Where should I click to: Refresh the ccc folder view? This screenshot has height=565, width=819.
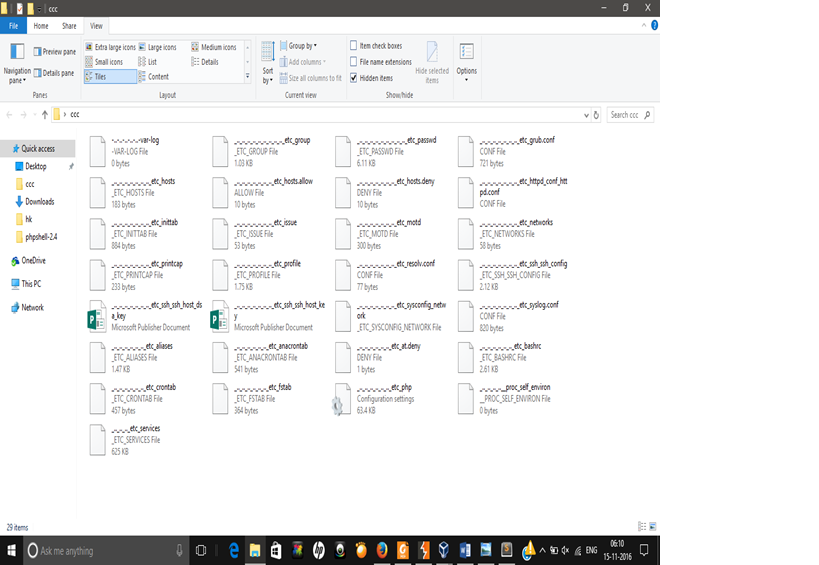point(596,115)
